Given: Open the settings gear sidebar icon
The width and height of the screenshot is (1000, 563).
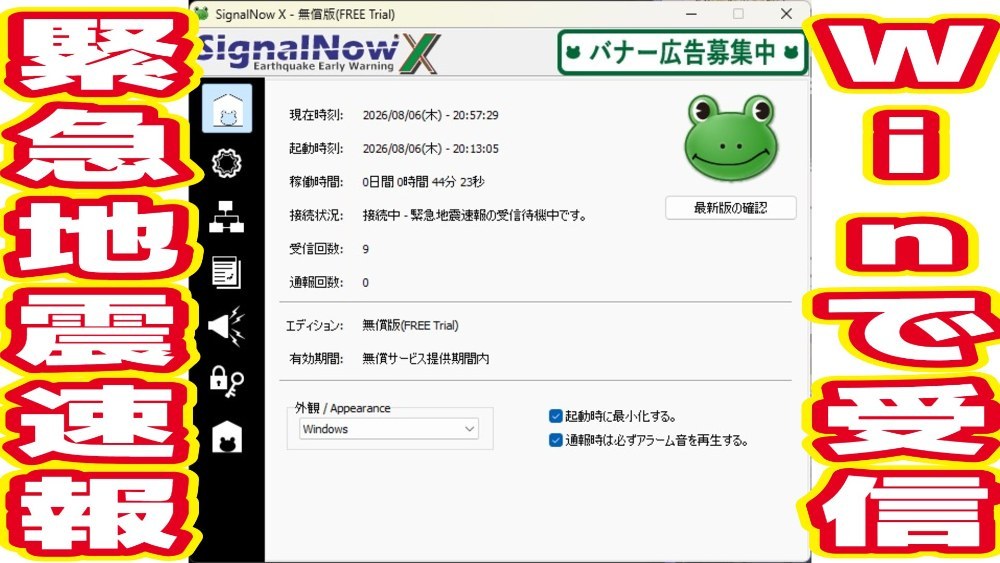Looking at the screenshot, I should click(227, 163).
